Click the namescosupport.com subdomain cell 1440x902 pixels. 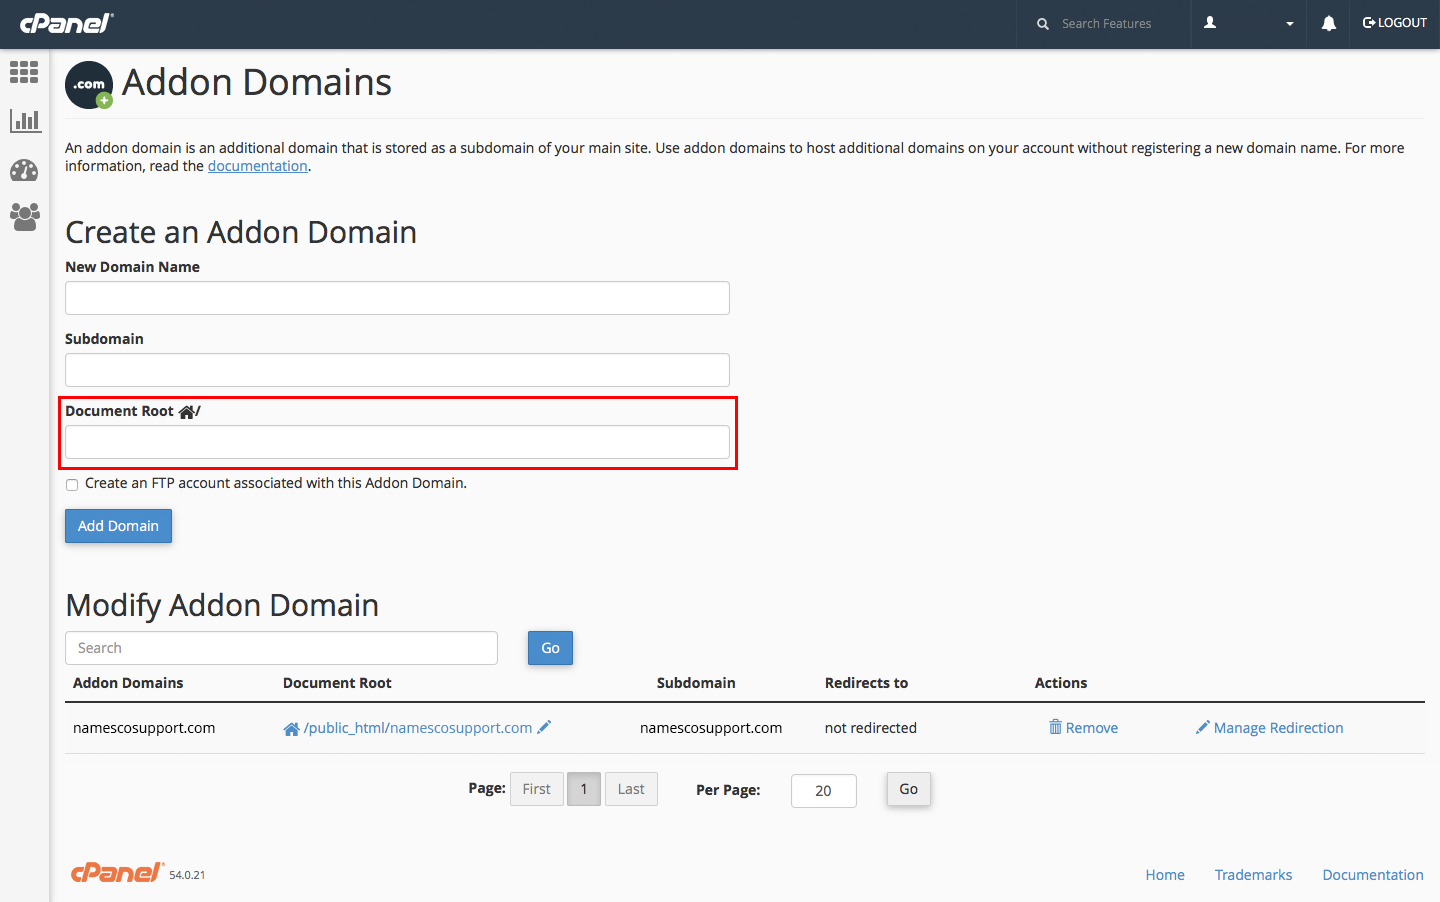(x=711, y=728)
